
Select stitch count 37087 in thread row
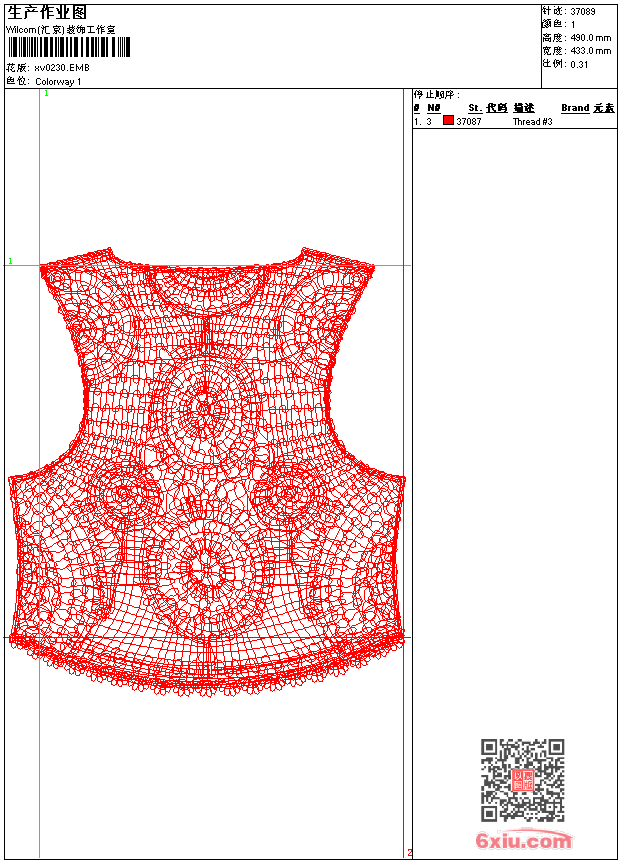[x=469, y=122]
